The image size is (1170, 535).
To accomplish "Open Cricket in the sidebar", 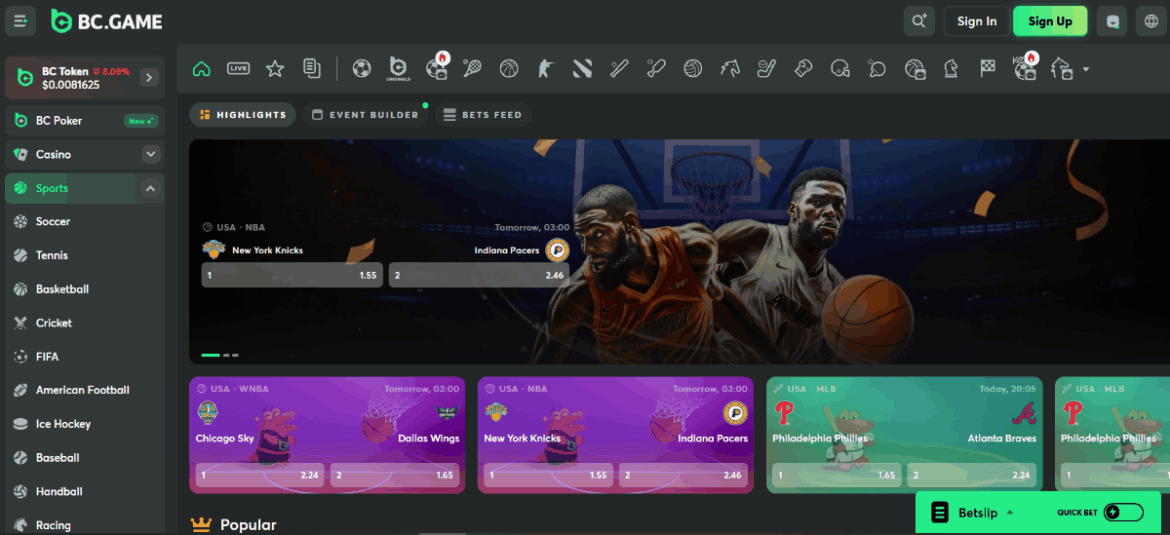I will [84, 323].
